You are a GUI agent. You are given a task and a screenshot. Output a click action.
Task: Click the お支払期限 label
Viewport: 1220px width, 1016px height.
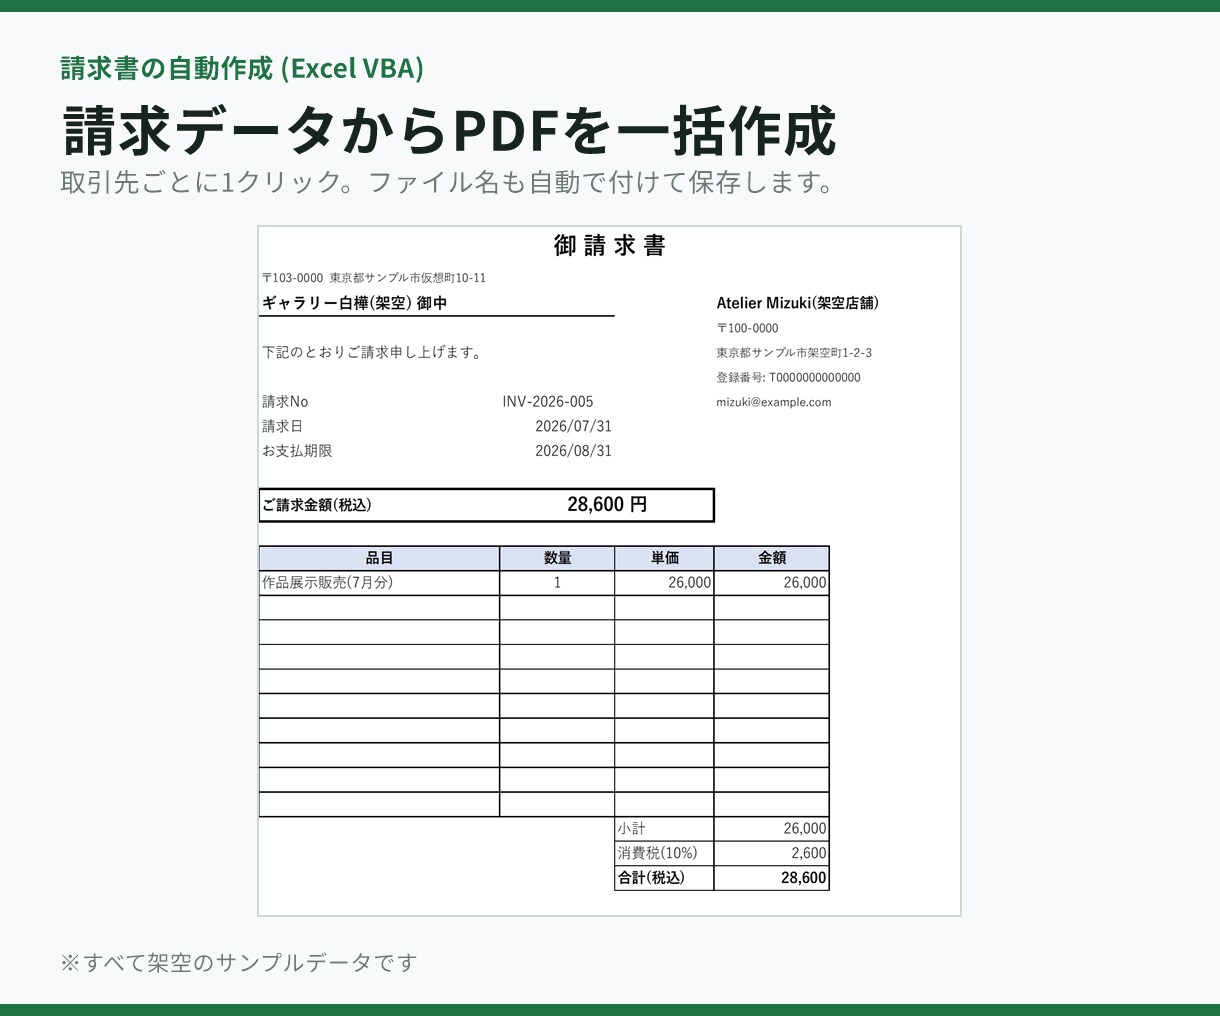pyautogui.click(x=297, y=451)
